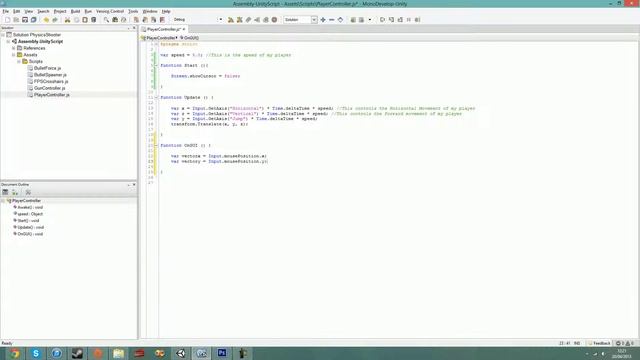Select Update() : void in Document Outline

30,227
